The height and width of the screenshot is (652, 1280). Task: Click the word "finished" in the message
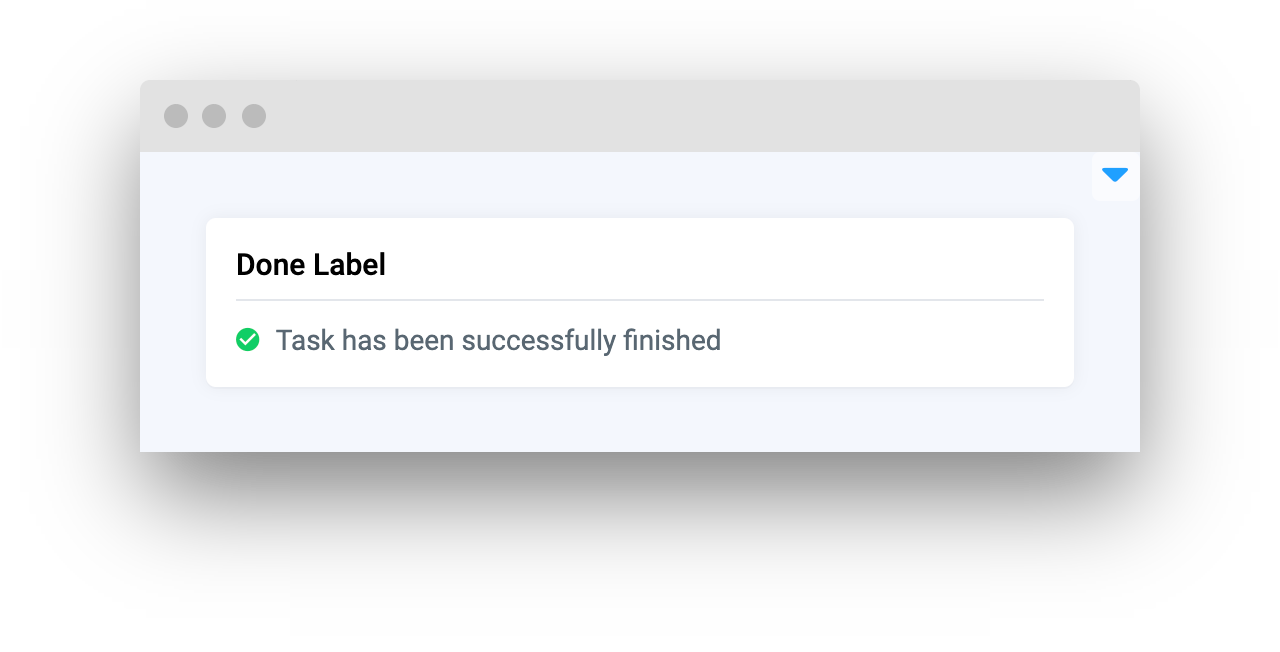click(x=672, y=341)
